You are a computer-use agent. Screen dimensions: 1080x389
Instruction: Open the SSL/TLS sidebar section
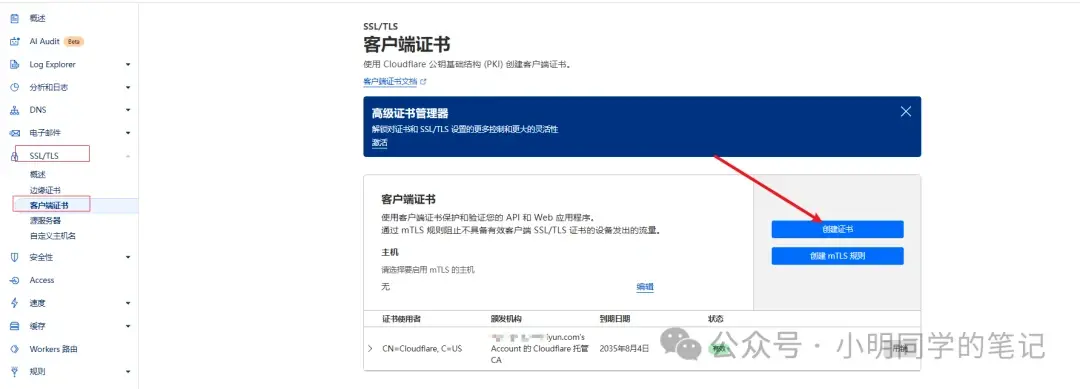[x=44, y=156]
